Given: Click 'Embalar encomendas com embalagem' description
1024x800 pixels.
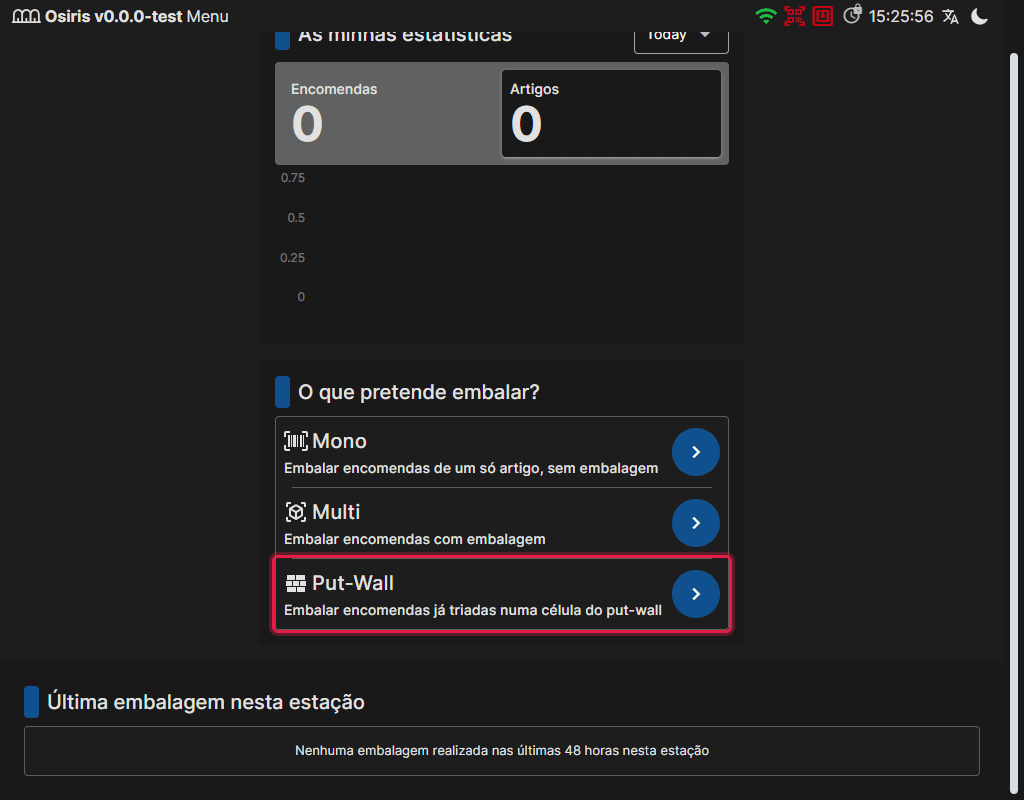Looking at the screenshot, I should pyautogui.click(x=415, y=539).
